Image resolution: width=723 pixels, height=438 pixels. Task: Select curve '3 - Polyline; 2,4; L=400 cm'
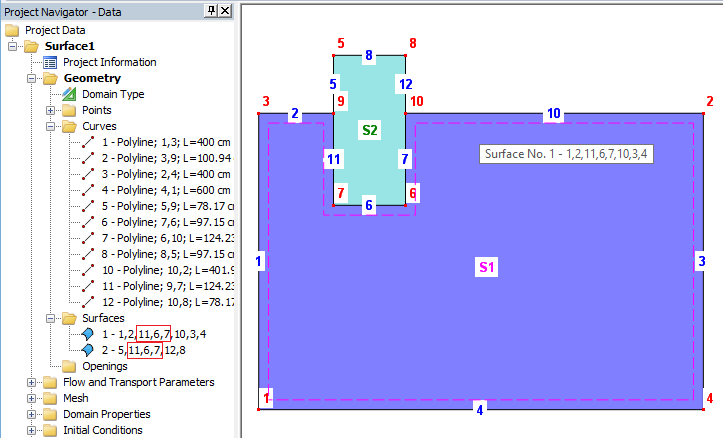coord(166,174)
